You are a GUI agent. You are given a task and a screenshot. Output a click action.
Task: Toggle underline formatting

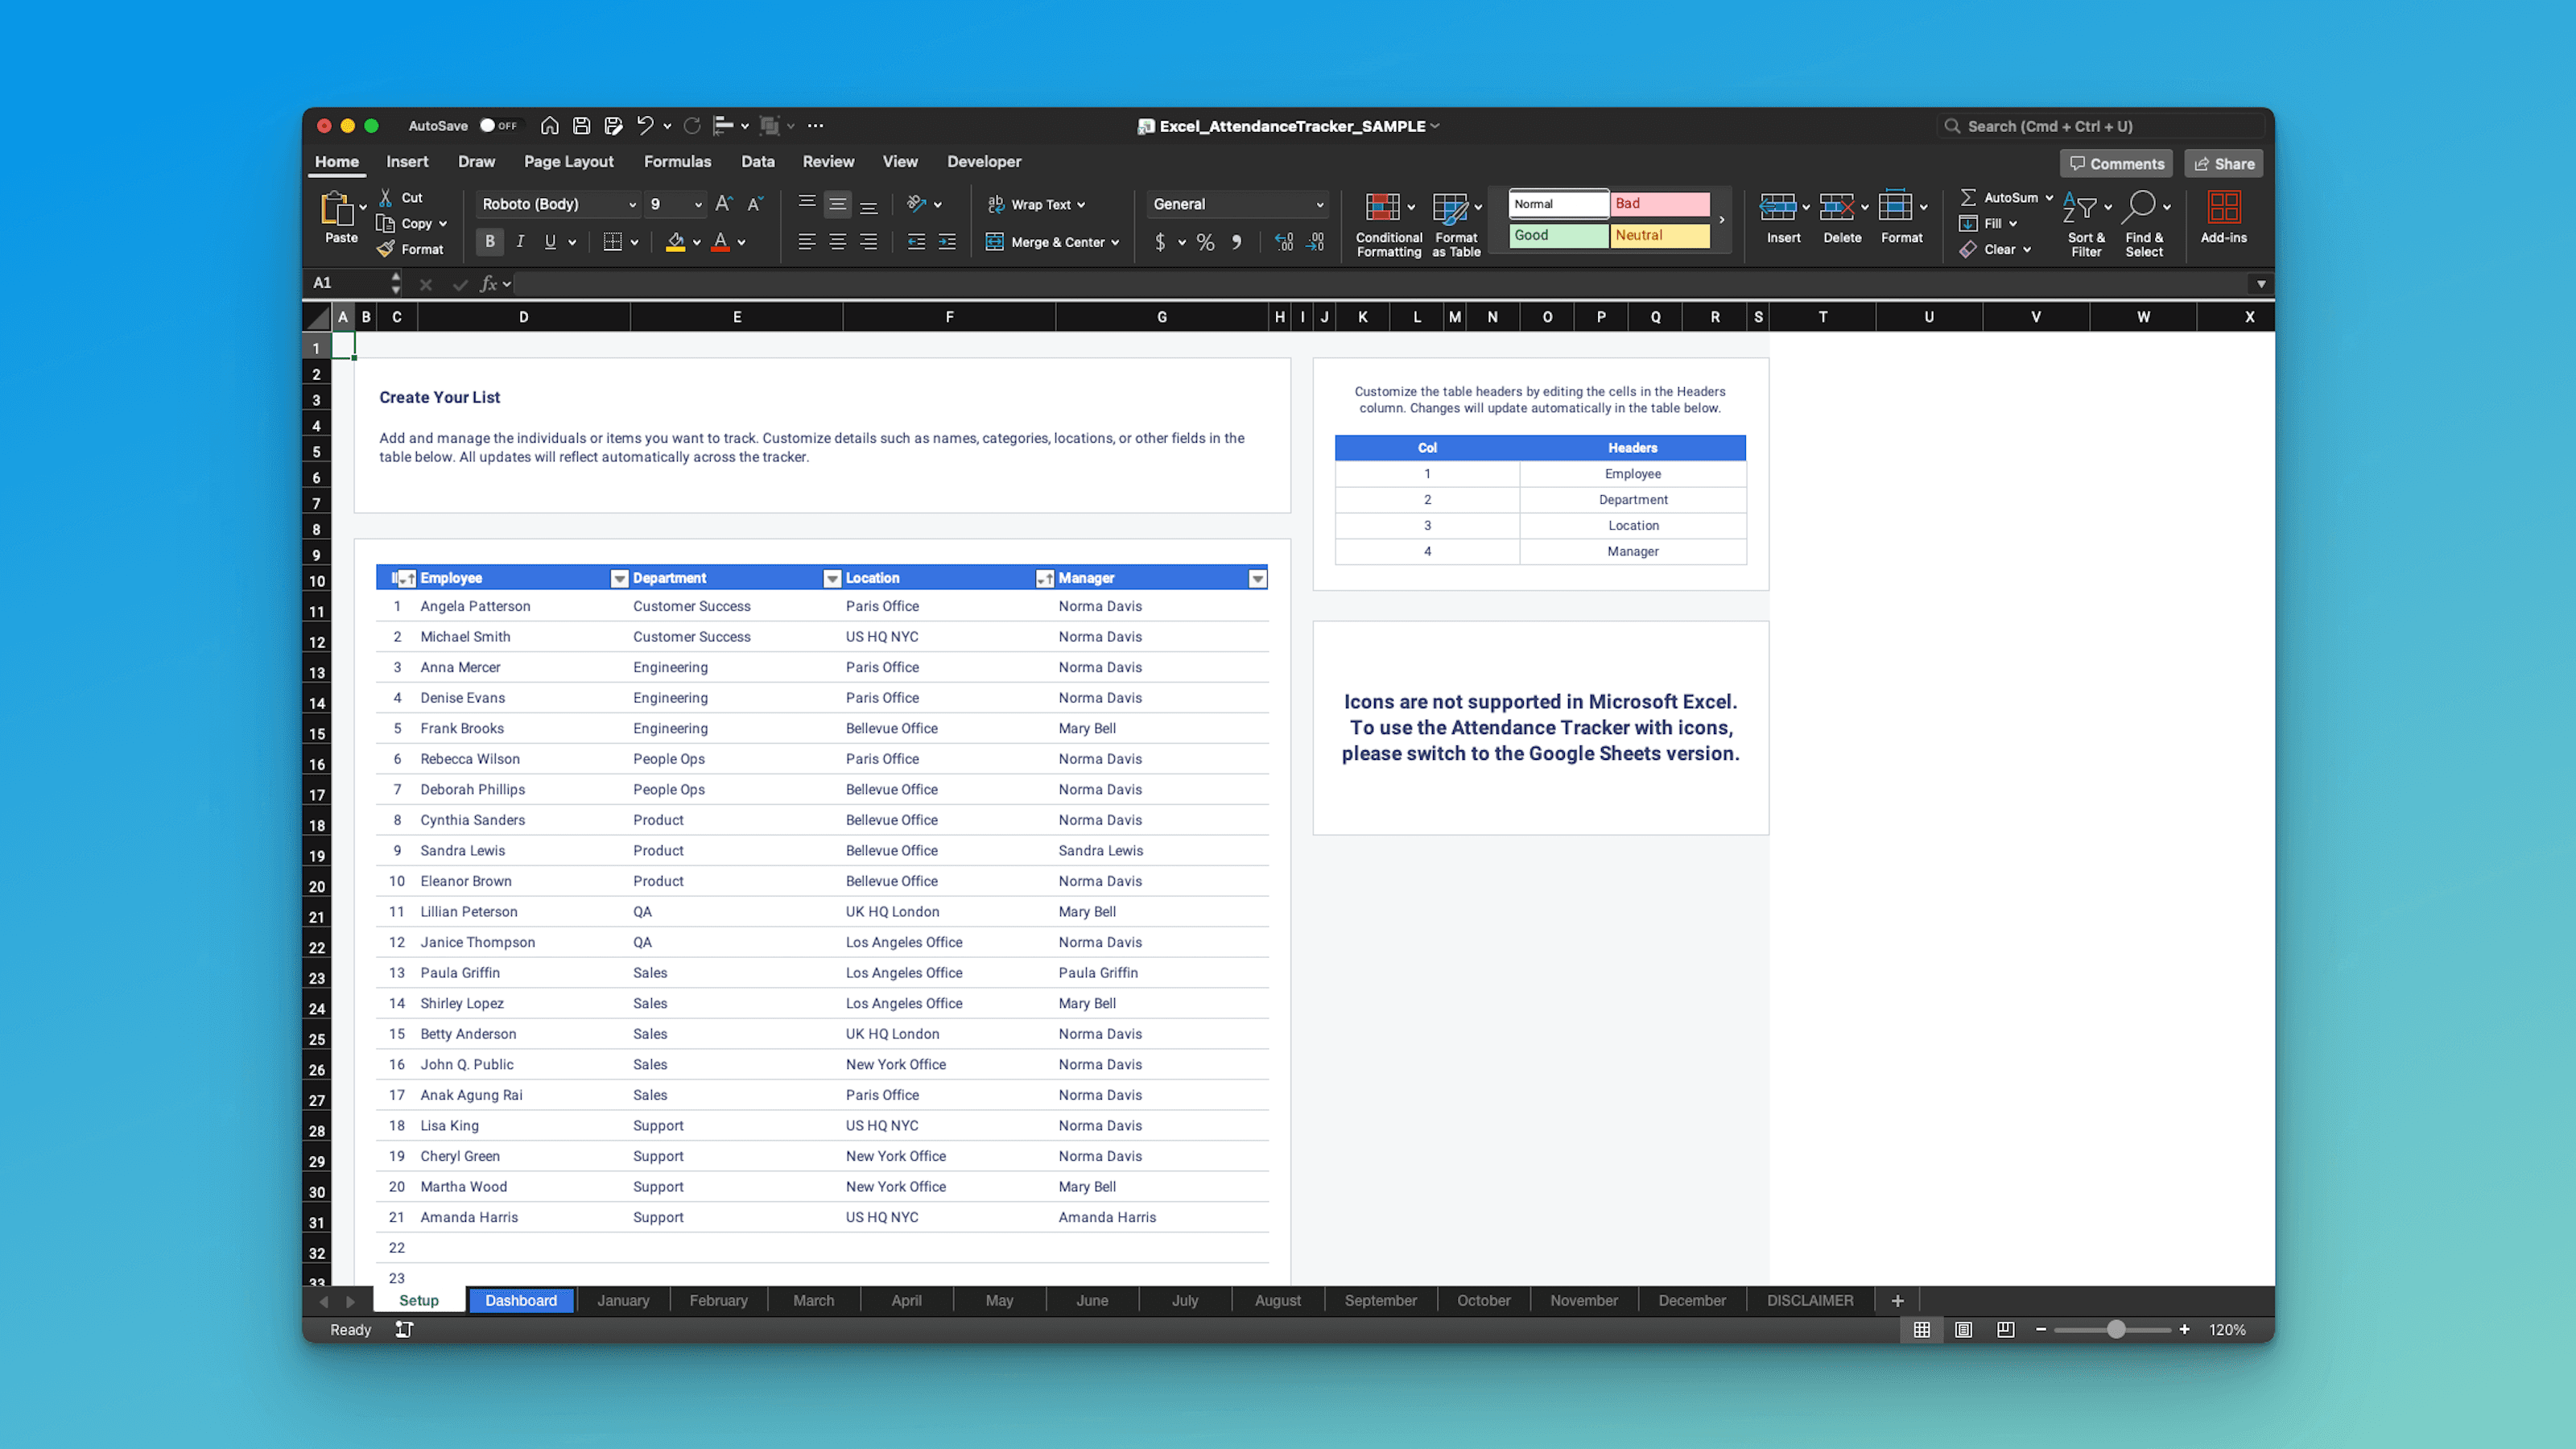click(x=549, y=241)
